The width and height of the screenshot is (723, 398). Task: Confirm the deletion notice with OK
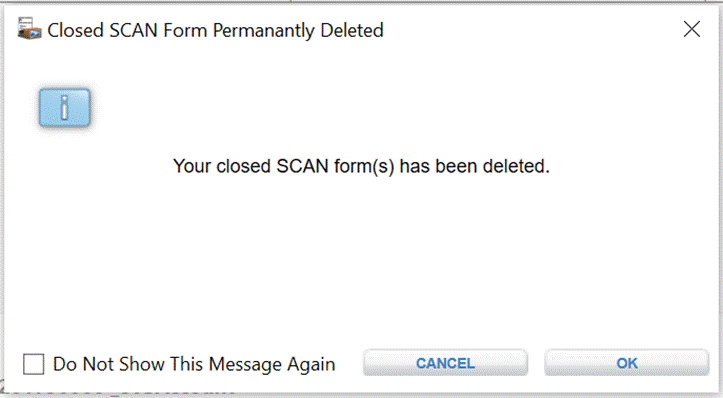(627, 363)
